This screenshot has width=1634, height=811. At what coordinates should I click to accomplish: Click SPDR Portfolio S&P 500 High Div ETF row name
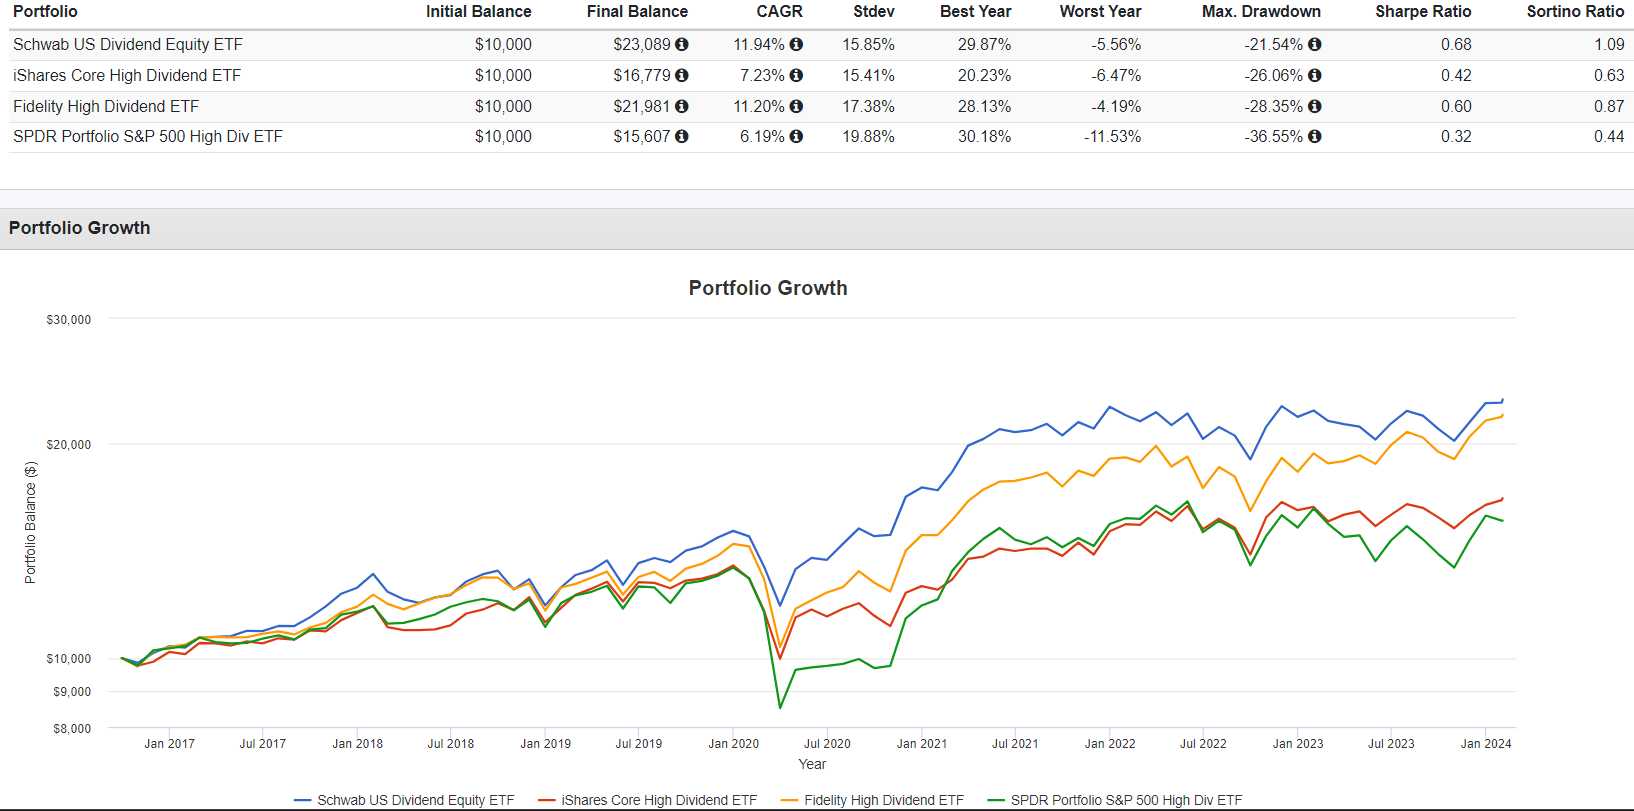pyautogui.click(x=148, y=136)
